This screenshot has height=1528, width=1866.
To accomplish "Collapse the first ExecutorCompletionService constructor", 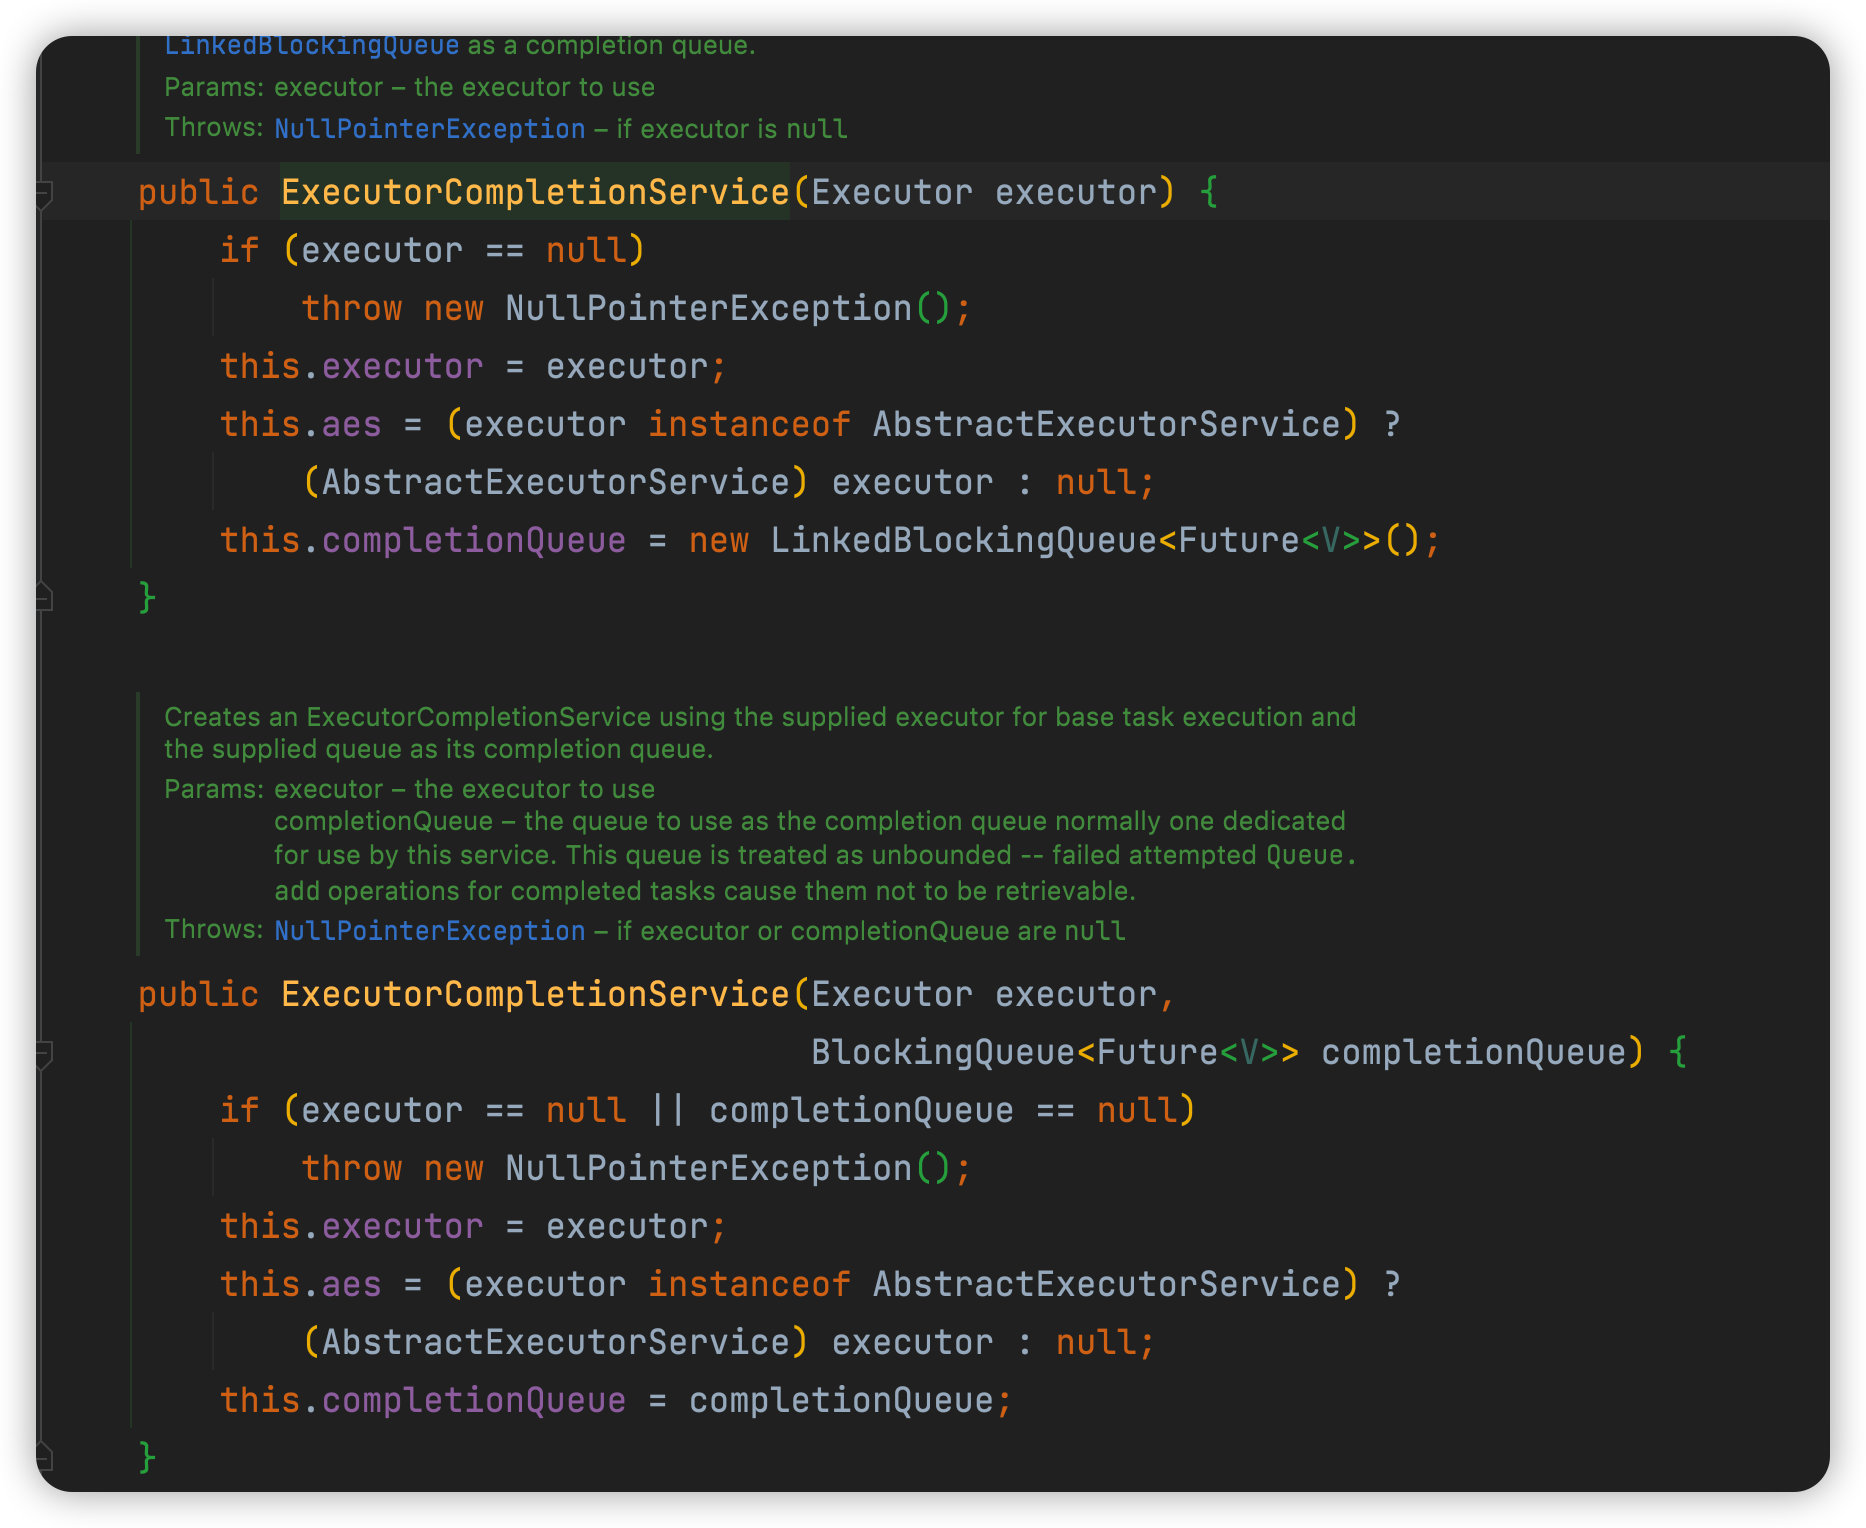I will pos(44,191).
